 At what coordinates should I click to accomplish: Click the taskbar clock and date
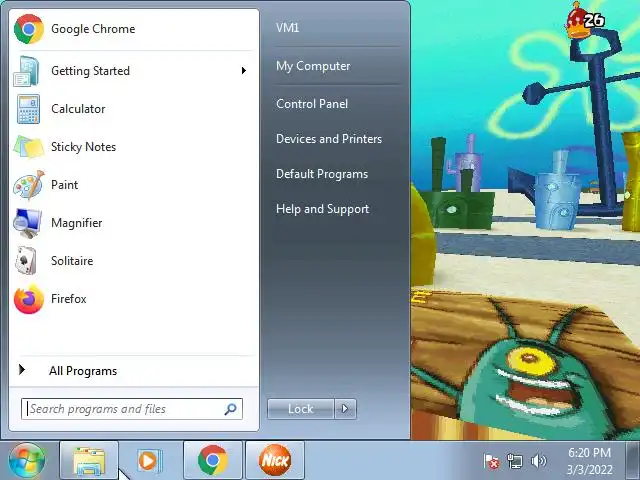pos(590,461)
